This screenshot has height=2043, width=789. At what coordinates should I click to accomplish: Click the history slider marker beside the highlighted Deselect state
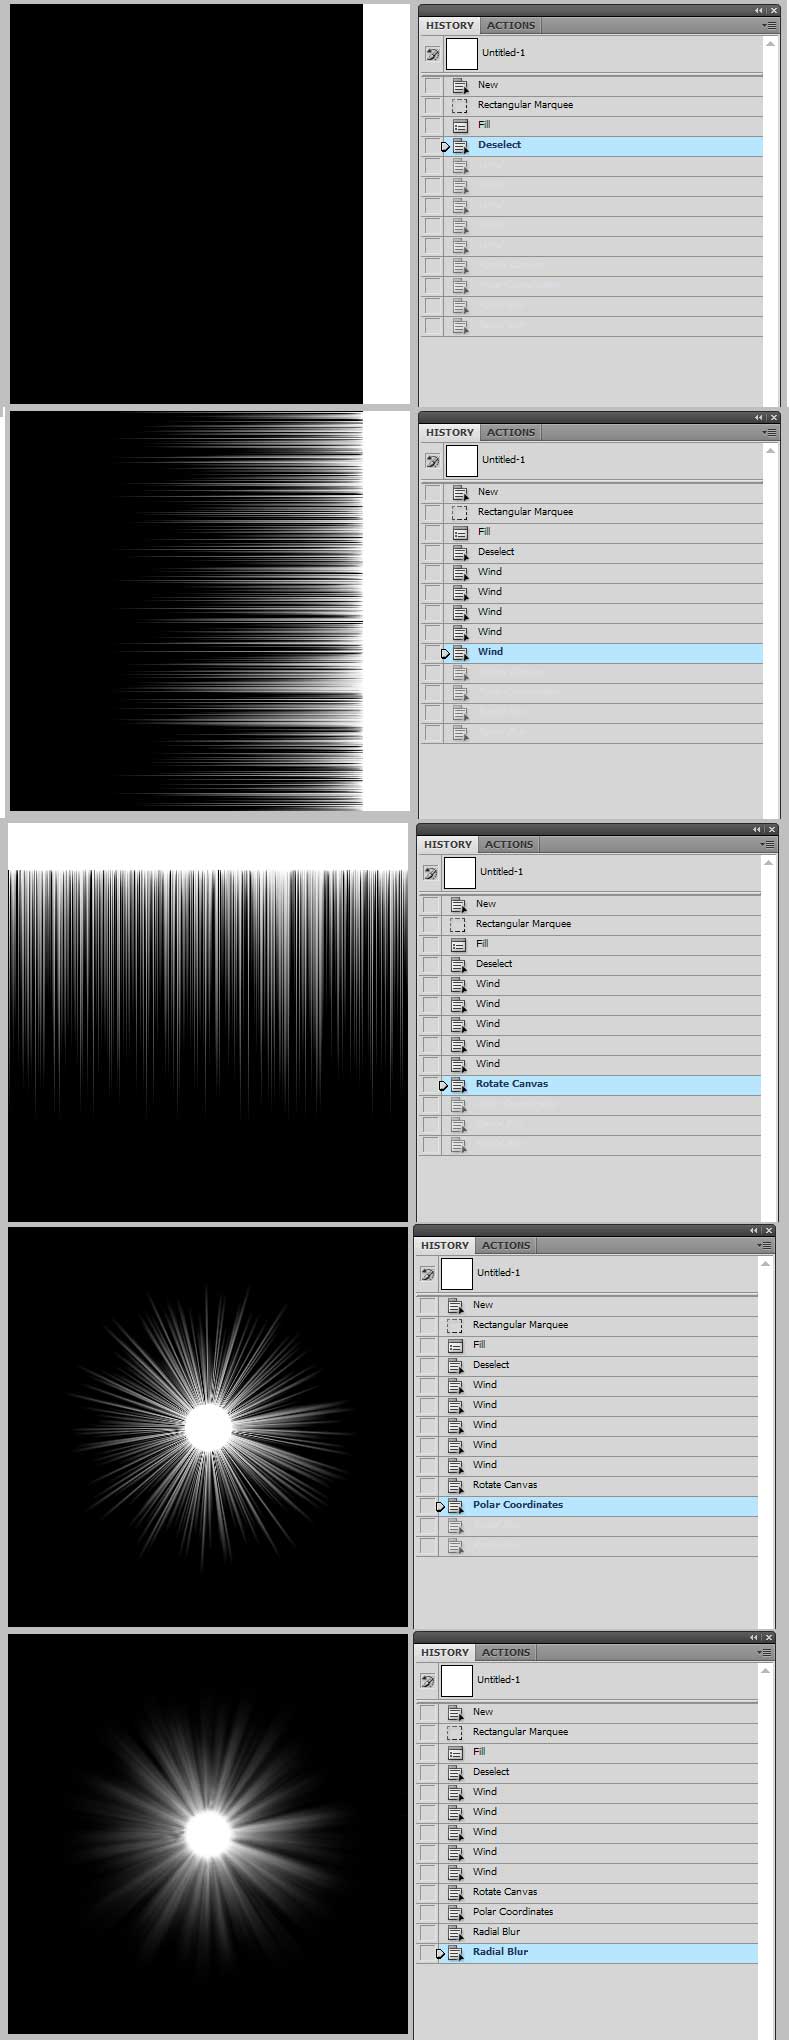445,146
